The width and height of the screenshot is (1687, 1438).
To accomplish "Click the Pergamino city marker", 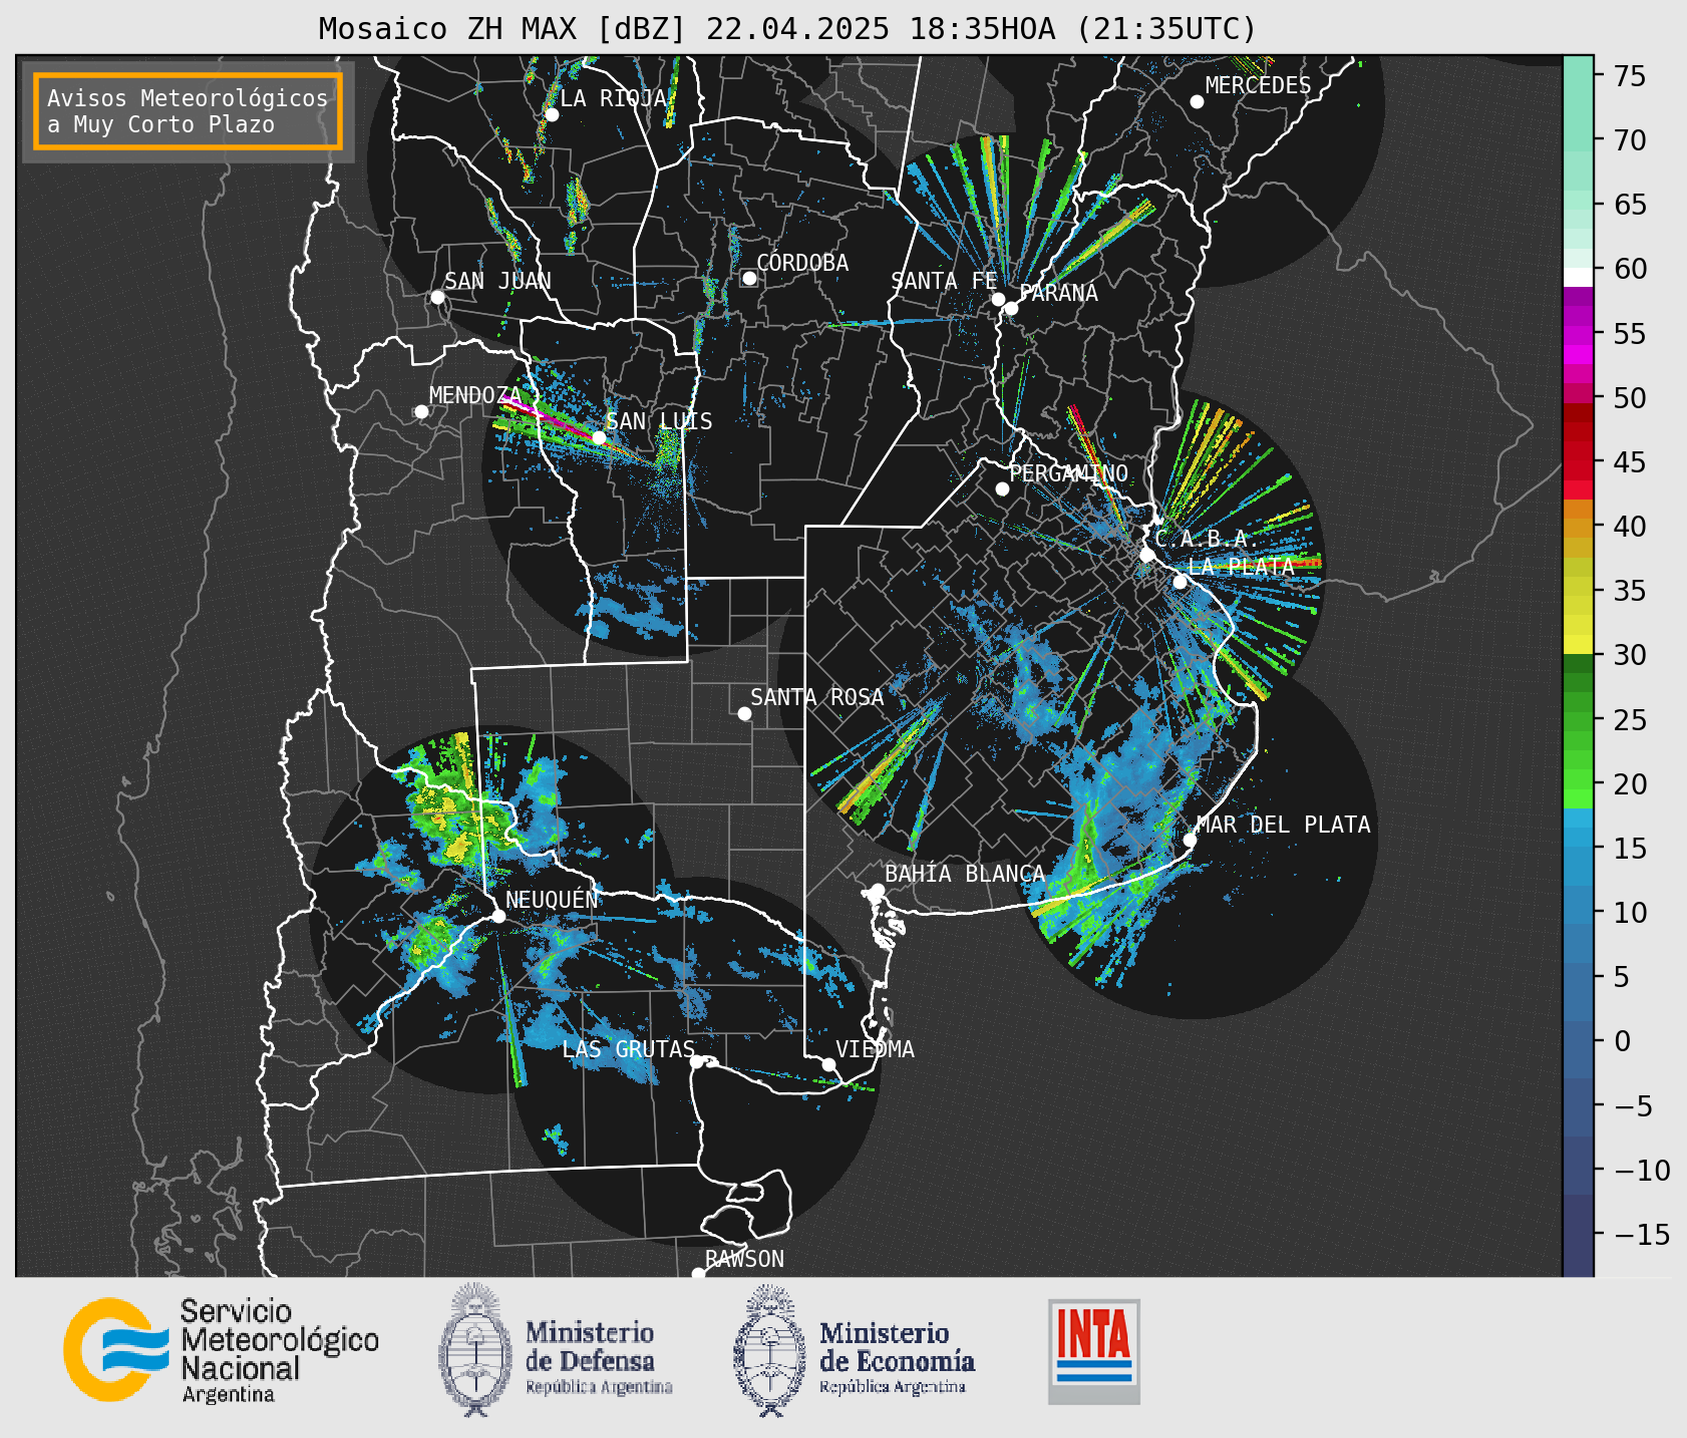I will 1002,489.
